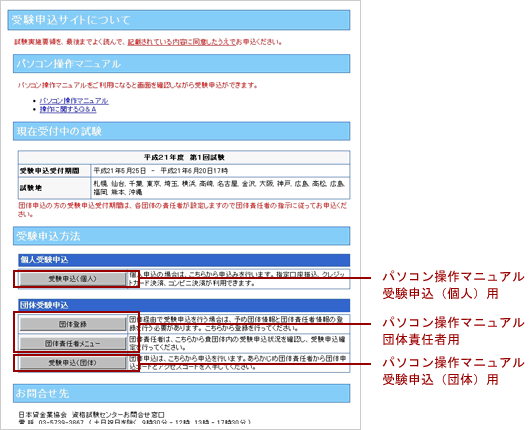The image size is (530, 430).
Task: Click the individual application description text
Action: pyautogui.click(x=238, y=279)
